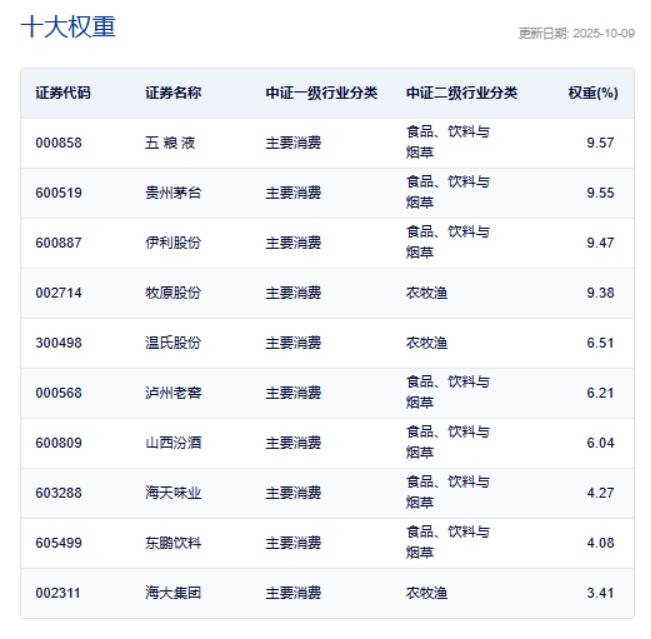Click stock name 海大集团

(x=173, y=593)
